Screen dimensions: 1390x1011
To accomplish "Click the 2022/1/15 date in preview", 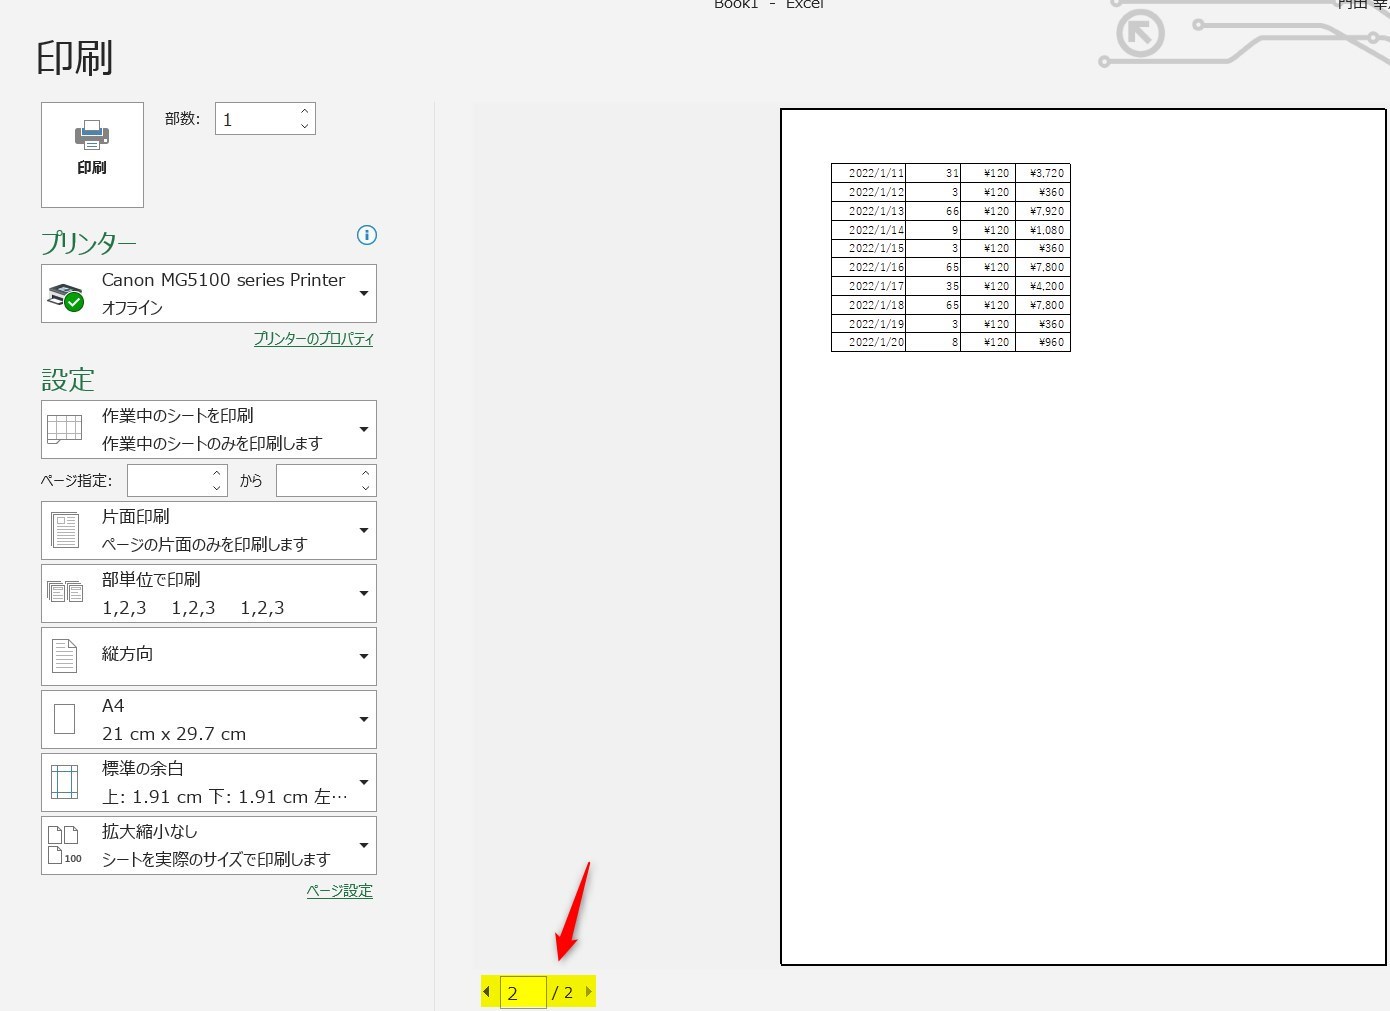I will (x=876, y=248).
